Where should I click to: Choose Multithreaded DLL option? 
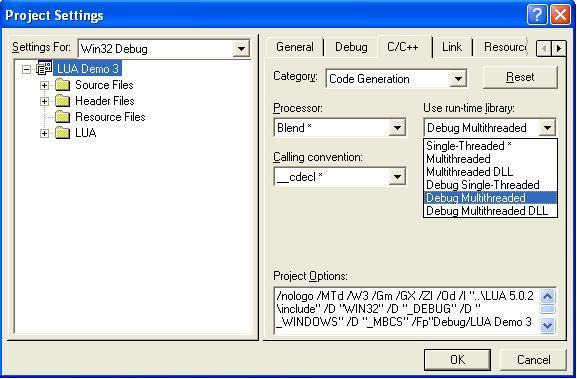coord(490,172)
